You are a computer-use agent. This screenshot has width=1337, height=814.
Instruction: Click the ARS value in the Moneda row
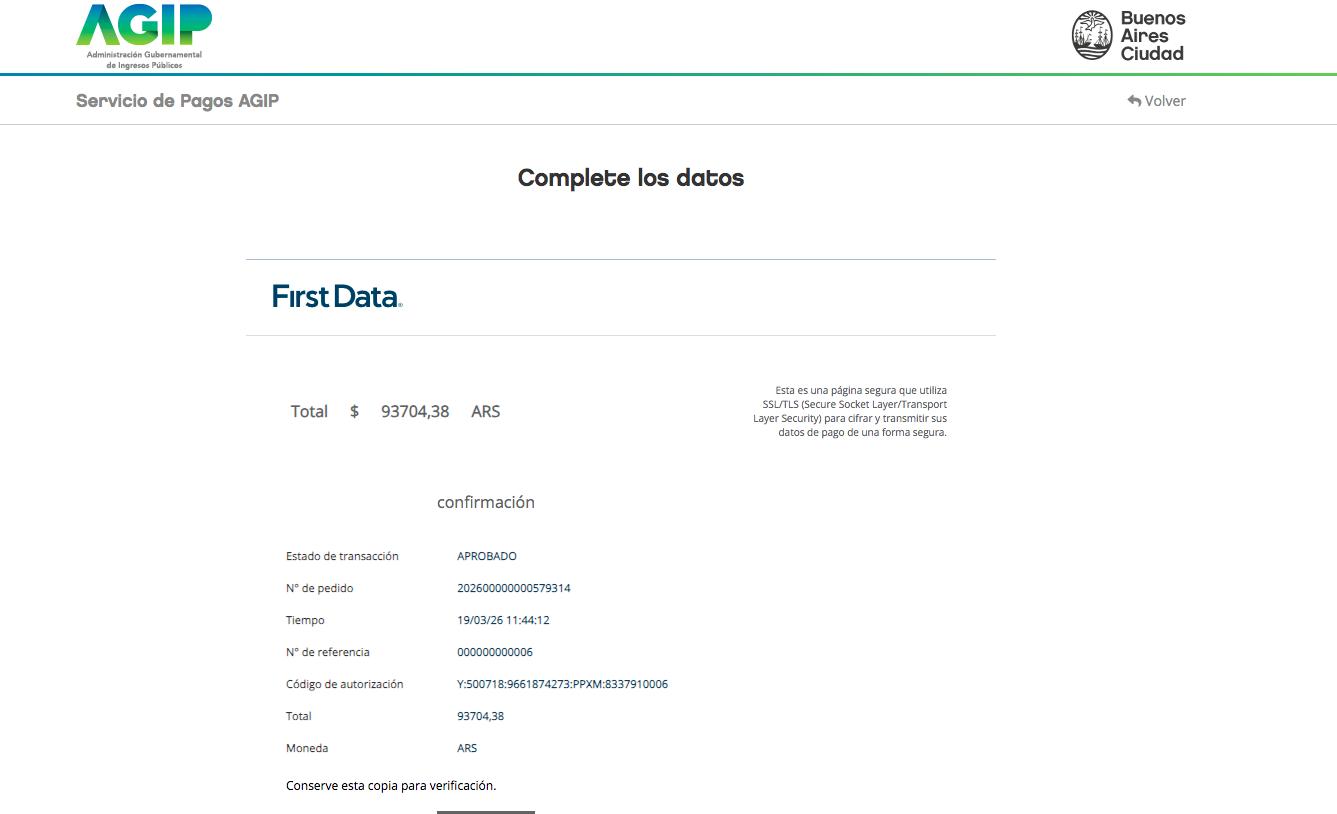pos(467,748)
